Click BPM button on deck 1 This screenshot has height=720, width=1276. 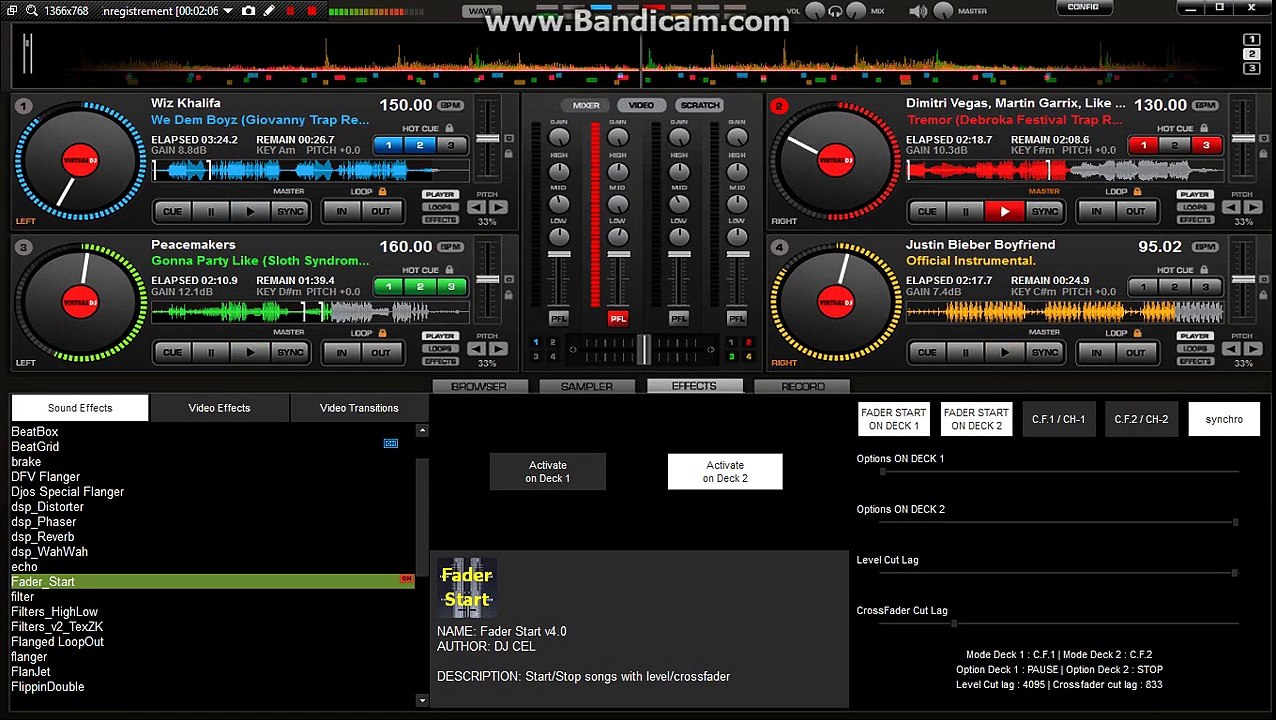pos(450,105)
